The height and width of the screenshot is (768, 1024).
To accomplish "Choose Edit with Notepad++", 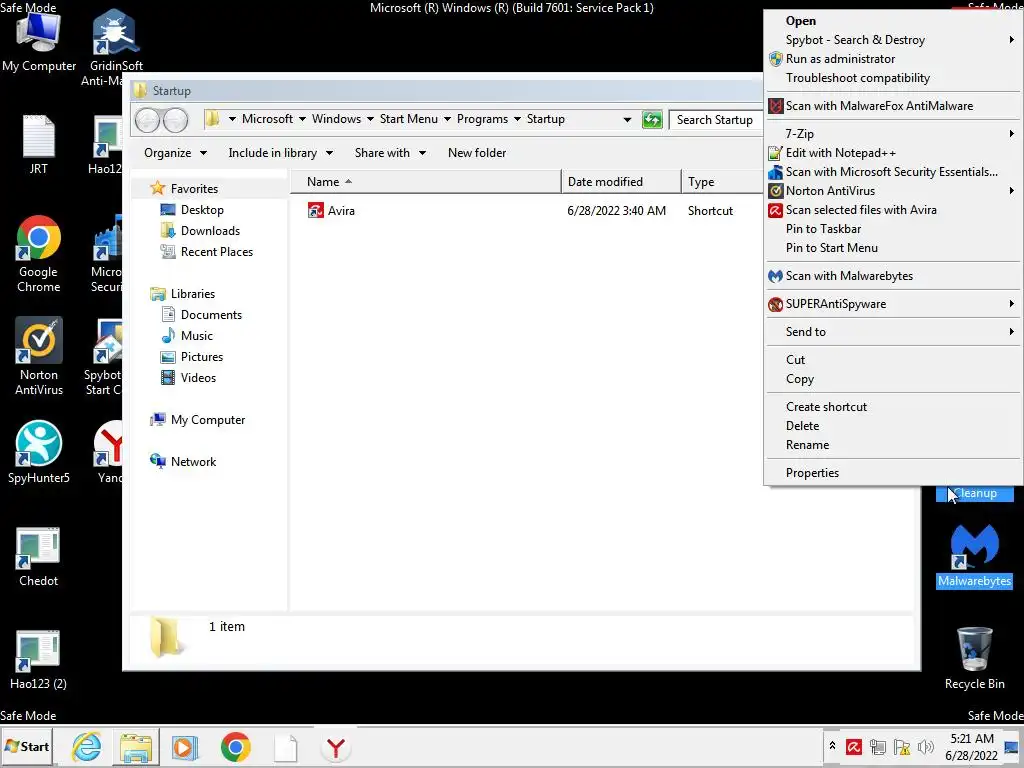I will [892, 153].
